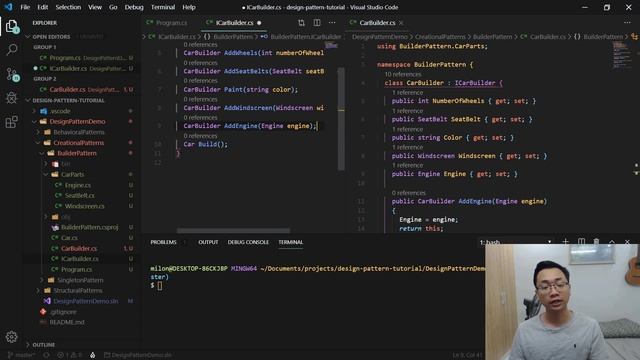The width and height of the screenshot is (640, 360).
Task: Click the cursor position indicator in status bar
Action: 467,355
